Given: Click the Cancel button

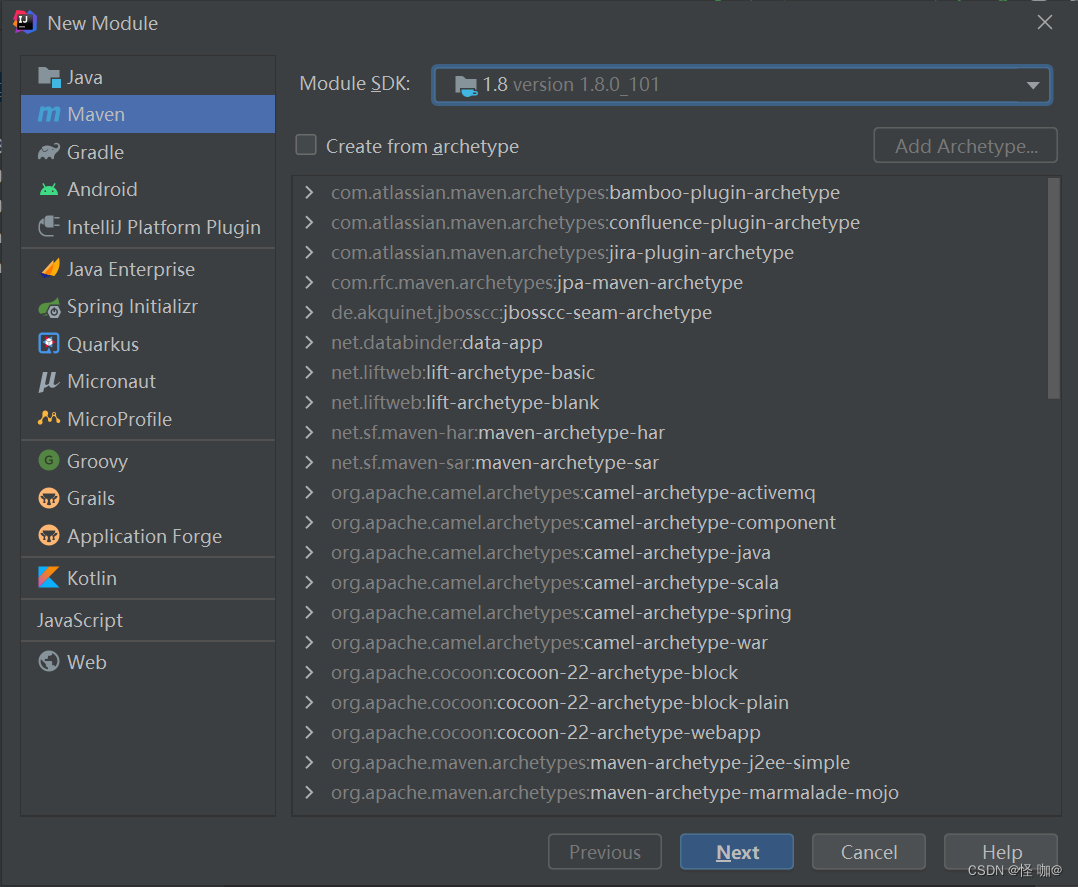Looking at the screenshot, I should (869, 852).
